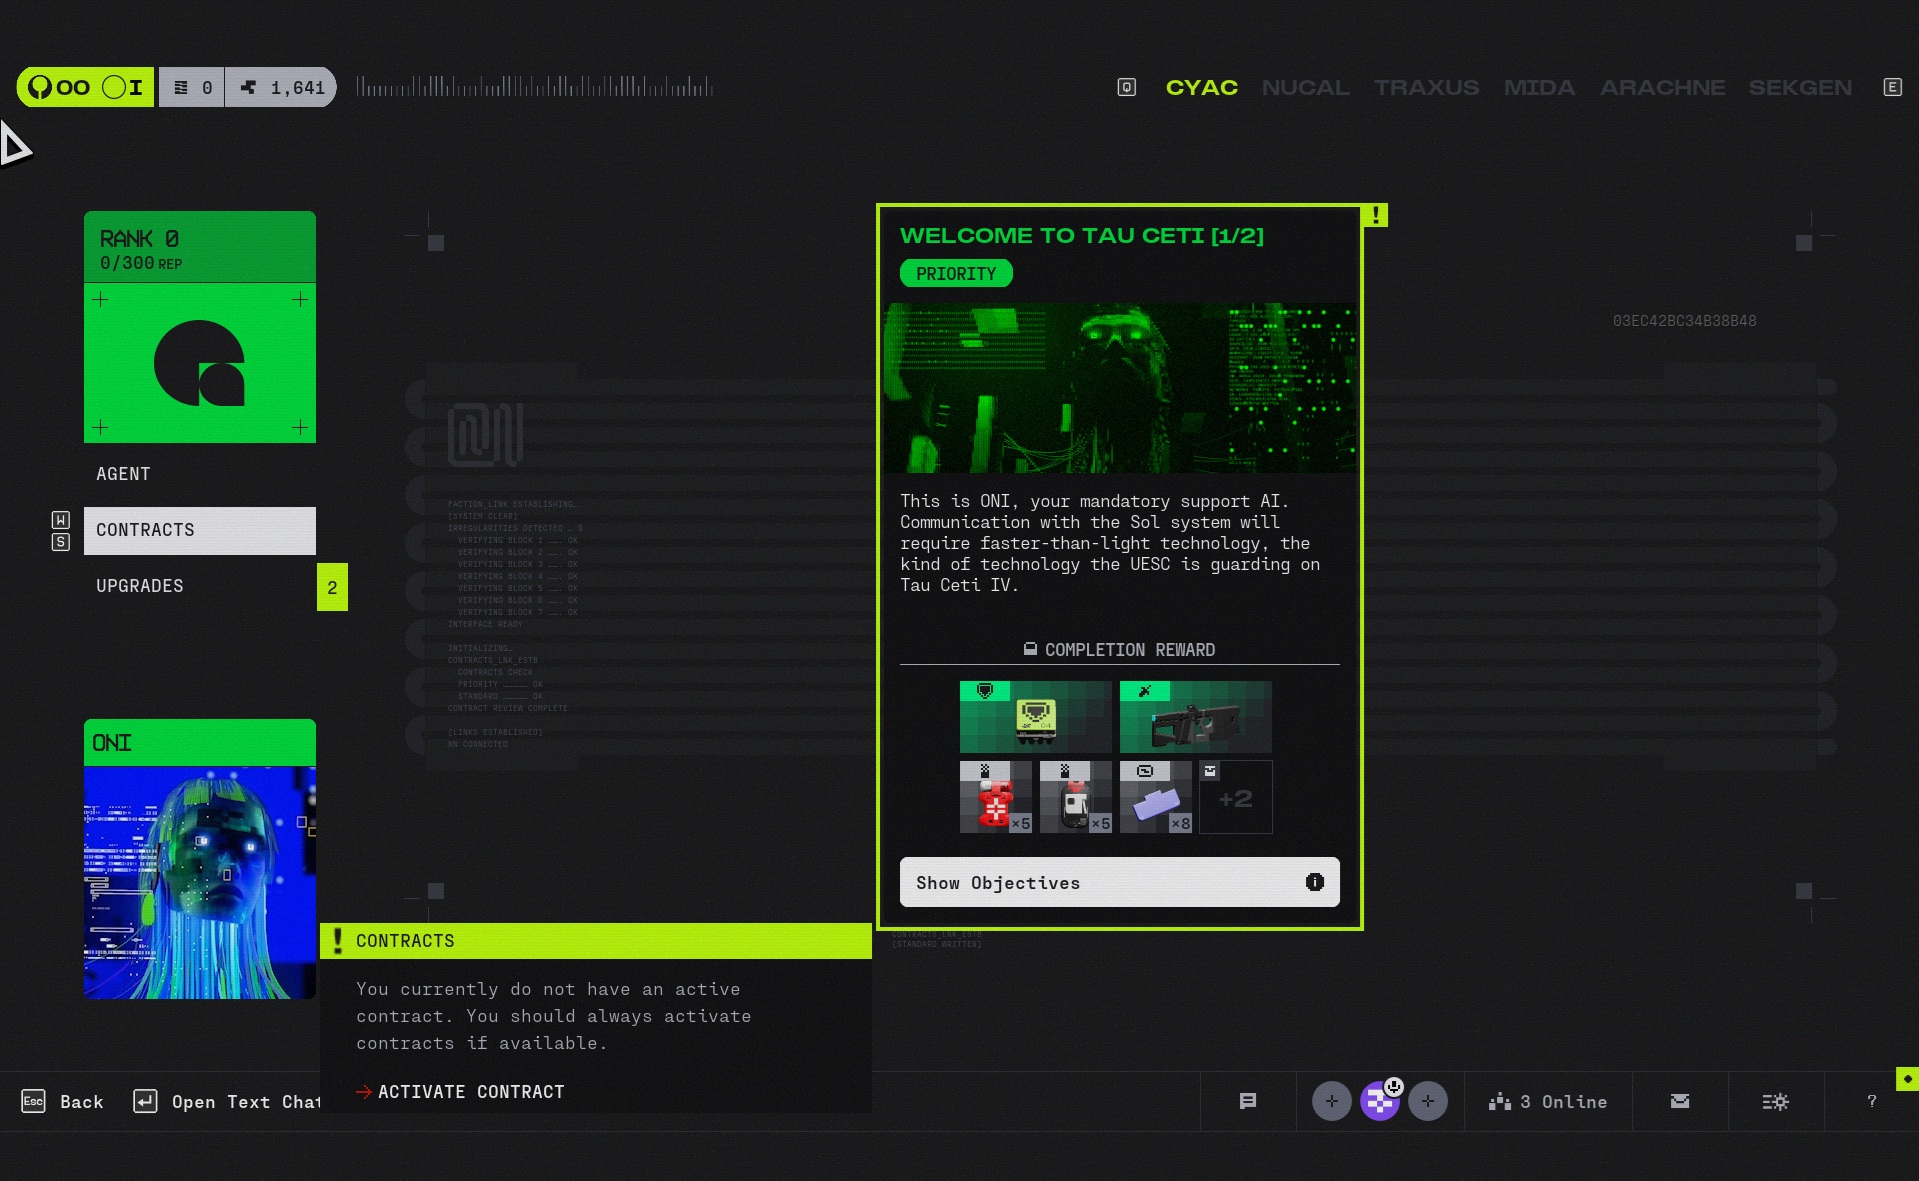This screenshot has width=1919, height=1181.
Task: Go Back using the Esc button
Action: [x=63, y=1102]
